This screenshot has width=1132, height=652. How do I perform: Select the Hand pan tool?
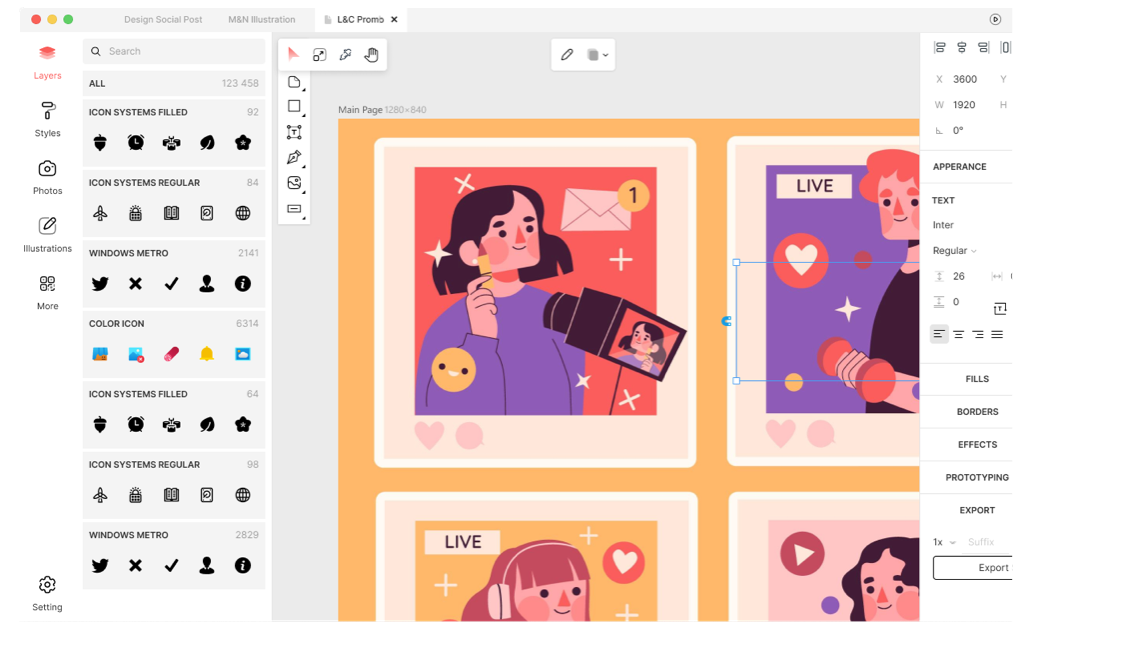pos(371,55)
